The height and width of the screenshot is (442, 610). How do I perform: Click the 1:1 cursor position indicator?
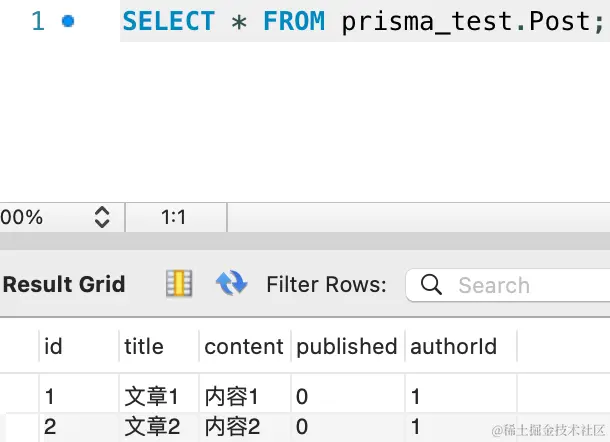[x=174, y=217]
